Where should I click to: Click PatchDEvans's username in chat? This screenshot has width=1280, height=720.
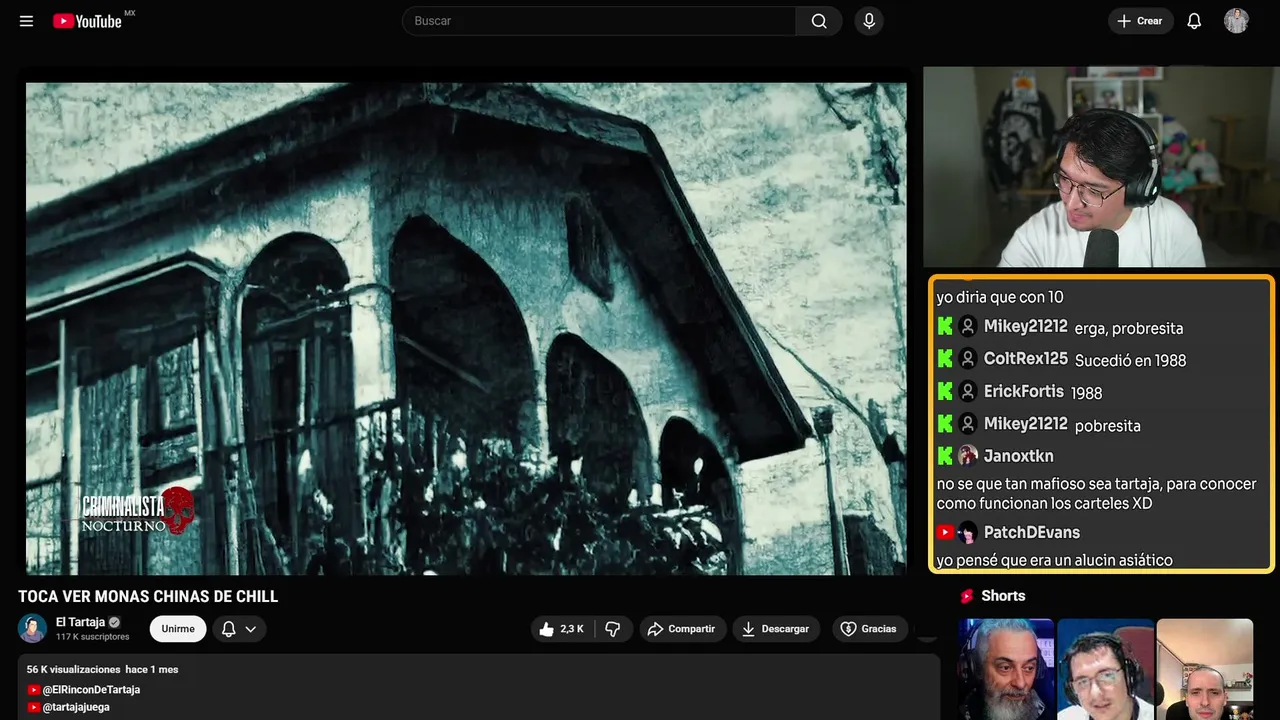pyautogui.click(x=1032, y=532)
